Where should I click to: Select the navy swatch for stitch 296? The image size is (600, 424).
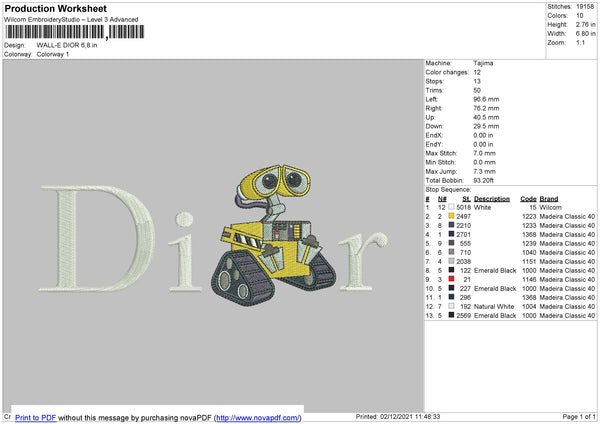tap(452, 297)
